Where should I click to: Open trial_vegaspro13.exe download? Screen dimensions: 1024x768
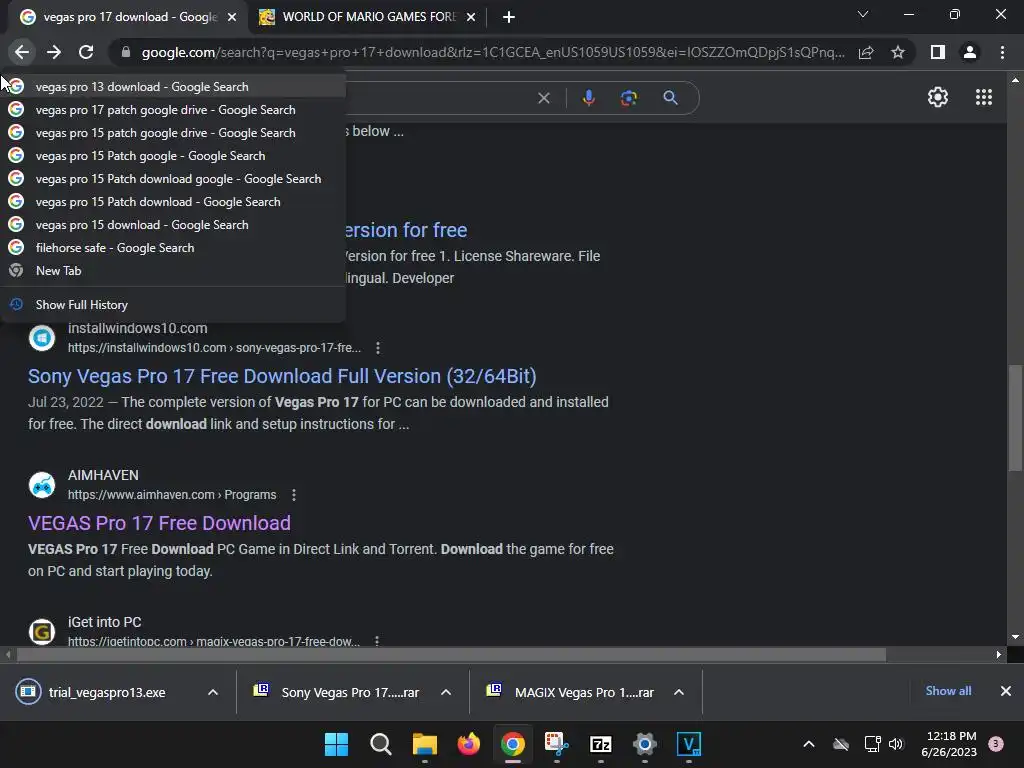click(106, 692)
